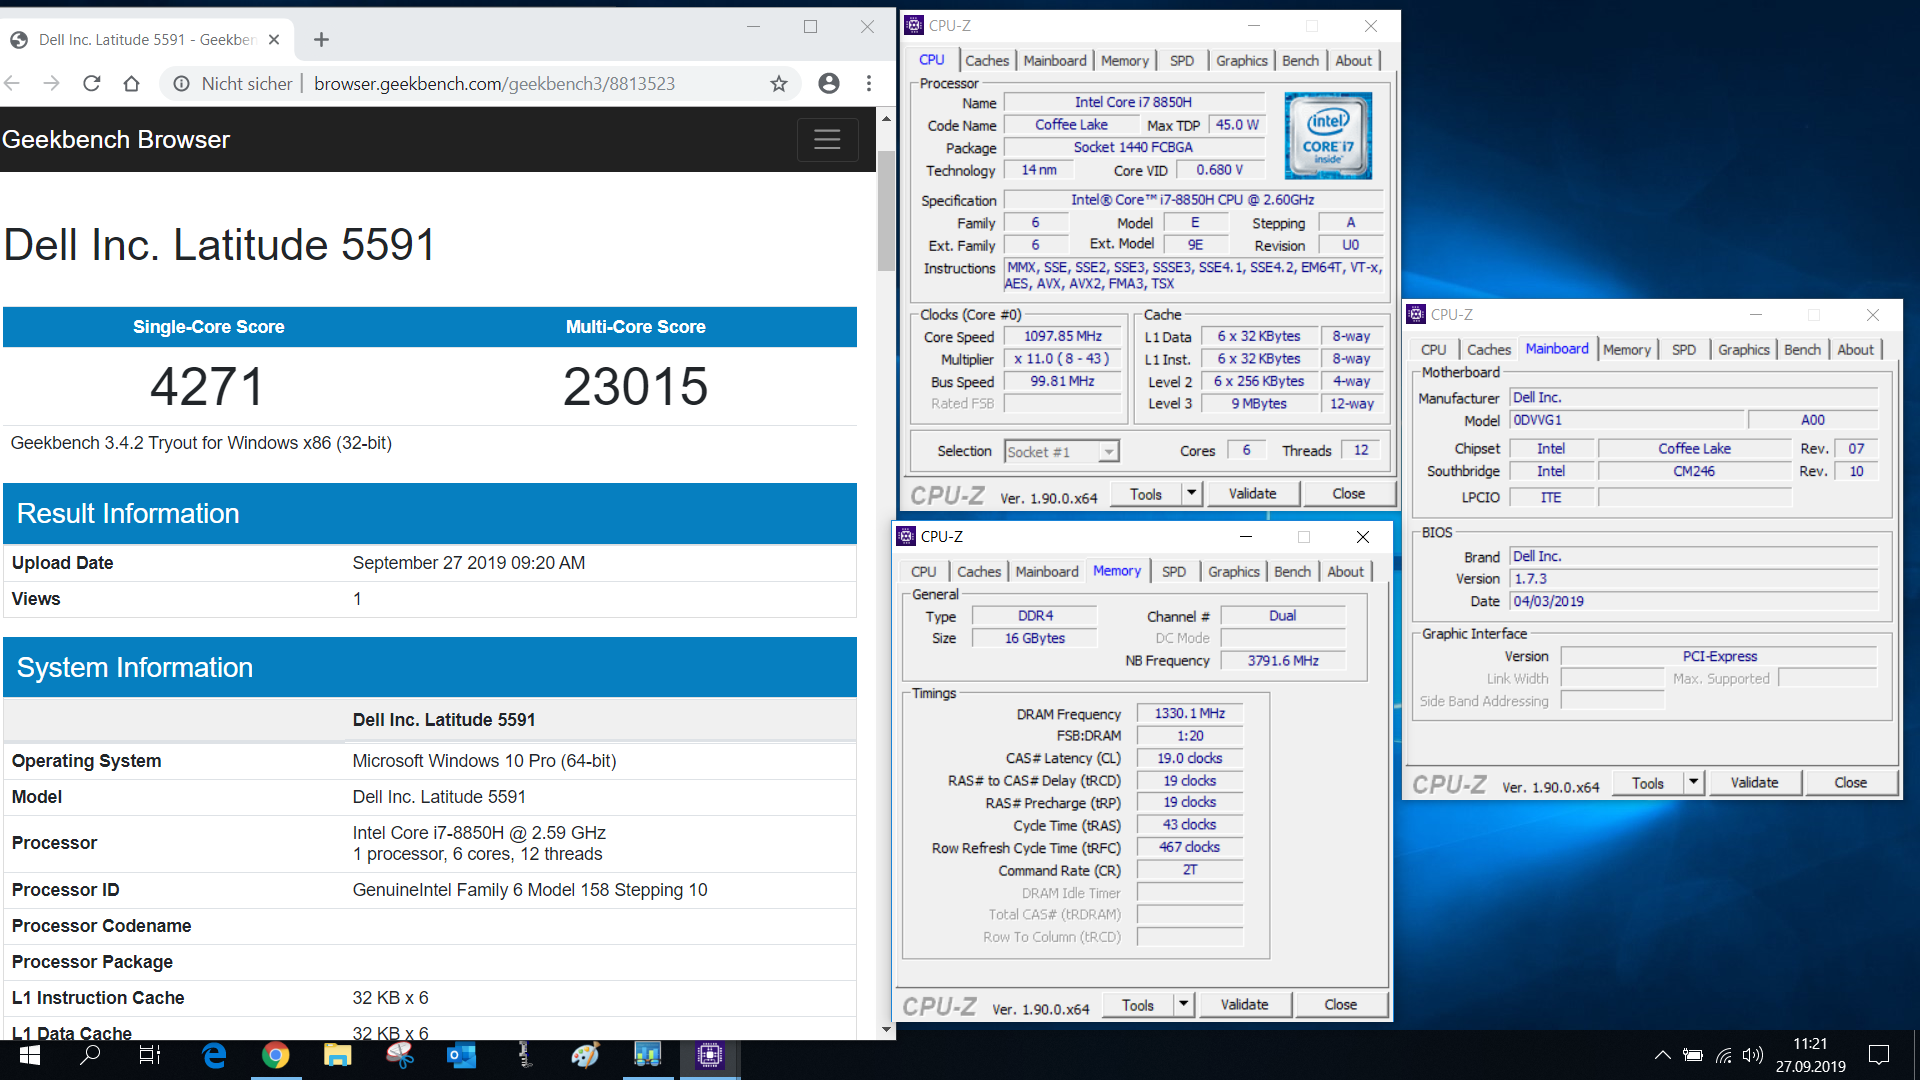Click the Level 3 cache value 9 MBytes
Image resolution: width=1920 pixels, height=1080 pixels.
pos(1259,404)
